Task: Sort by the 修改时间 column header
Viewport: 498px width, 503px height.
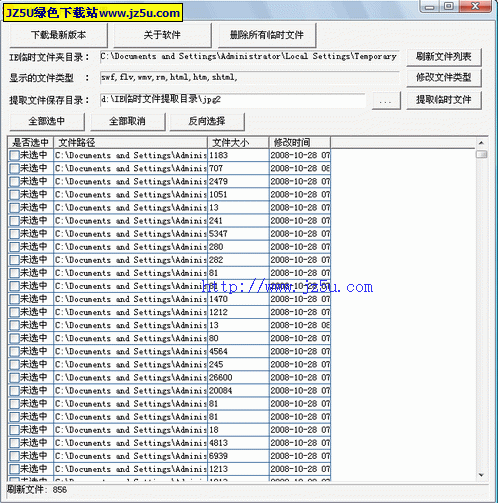Action: [299, 143]
